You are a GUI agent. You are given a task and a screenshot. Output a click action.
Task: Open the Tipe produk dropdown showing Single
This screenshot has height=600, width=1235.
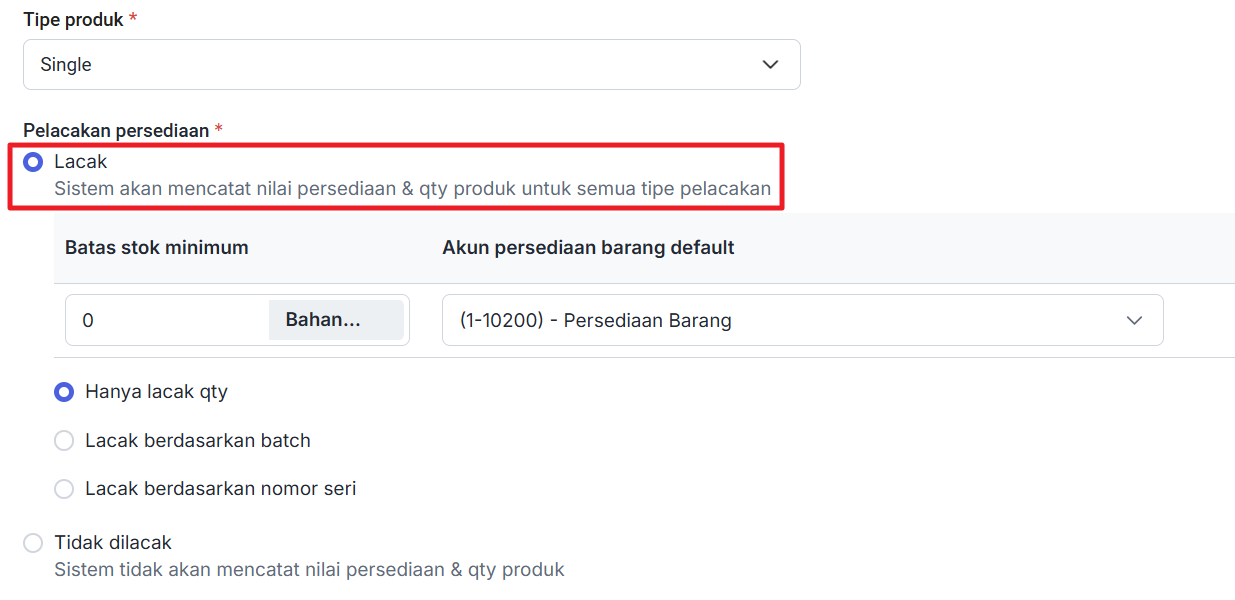coord(400,65)
